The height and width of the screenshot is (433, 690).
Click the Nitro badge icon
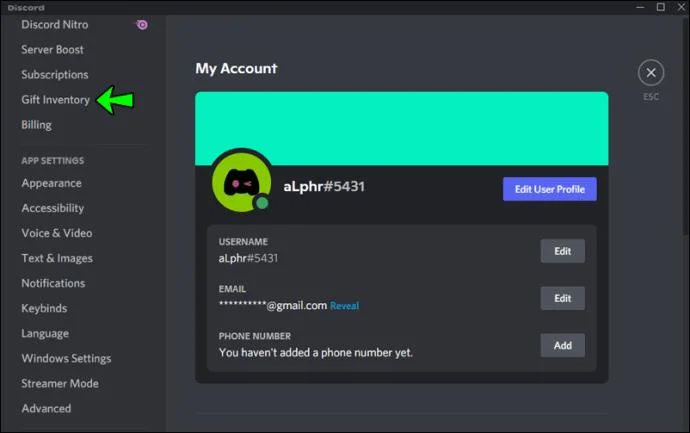[142, 25]
